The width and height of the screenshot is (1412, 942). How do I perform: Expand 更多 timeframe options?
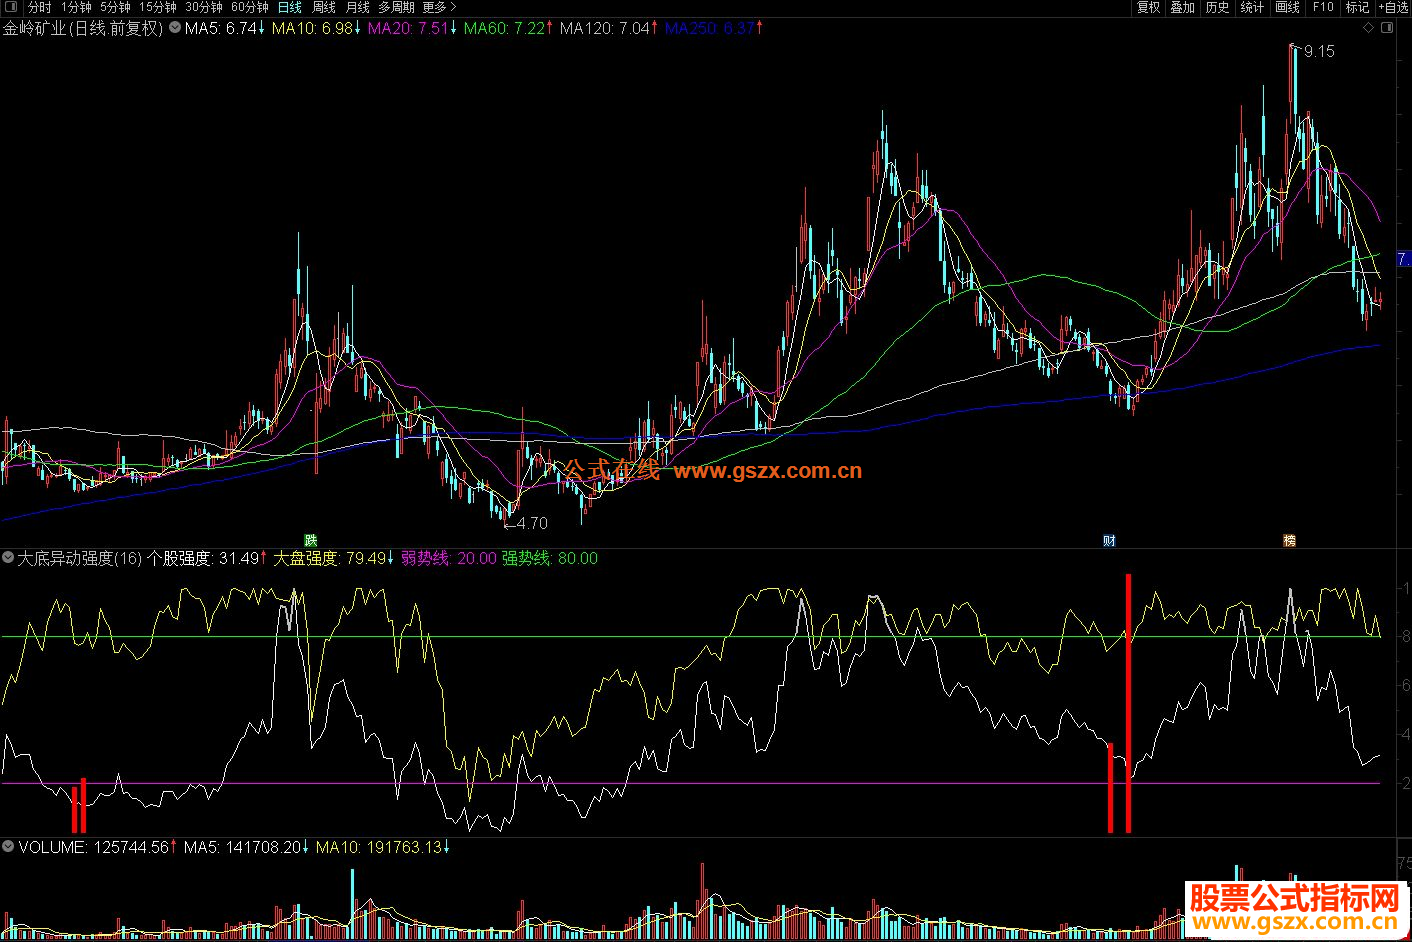coord(440,7)
